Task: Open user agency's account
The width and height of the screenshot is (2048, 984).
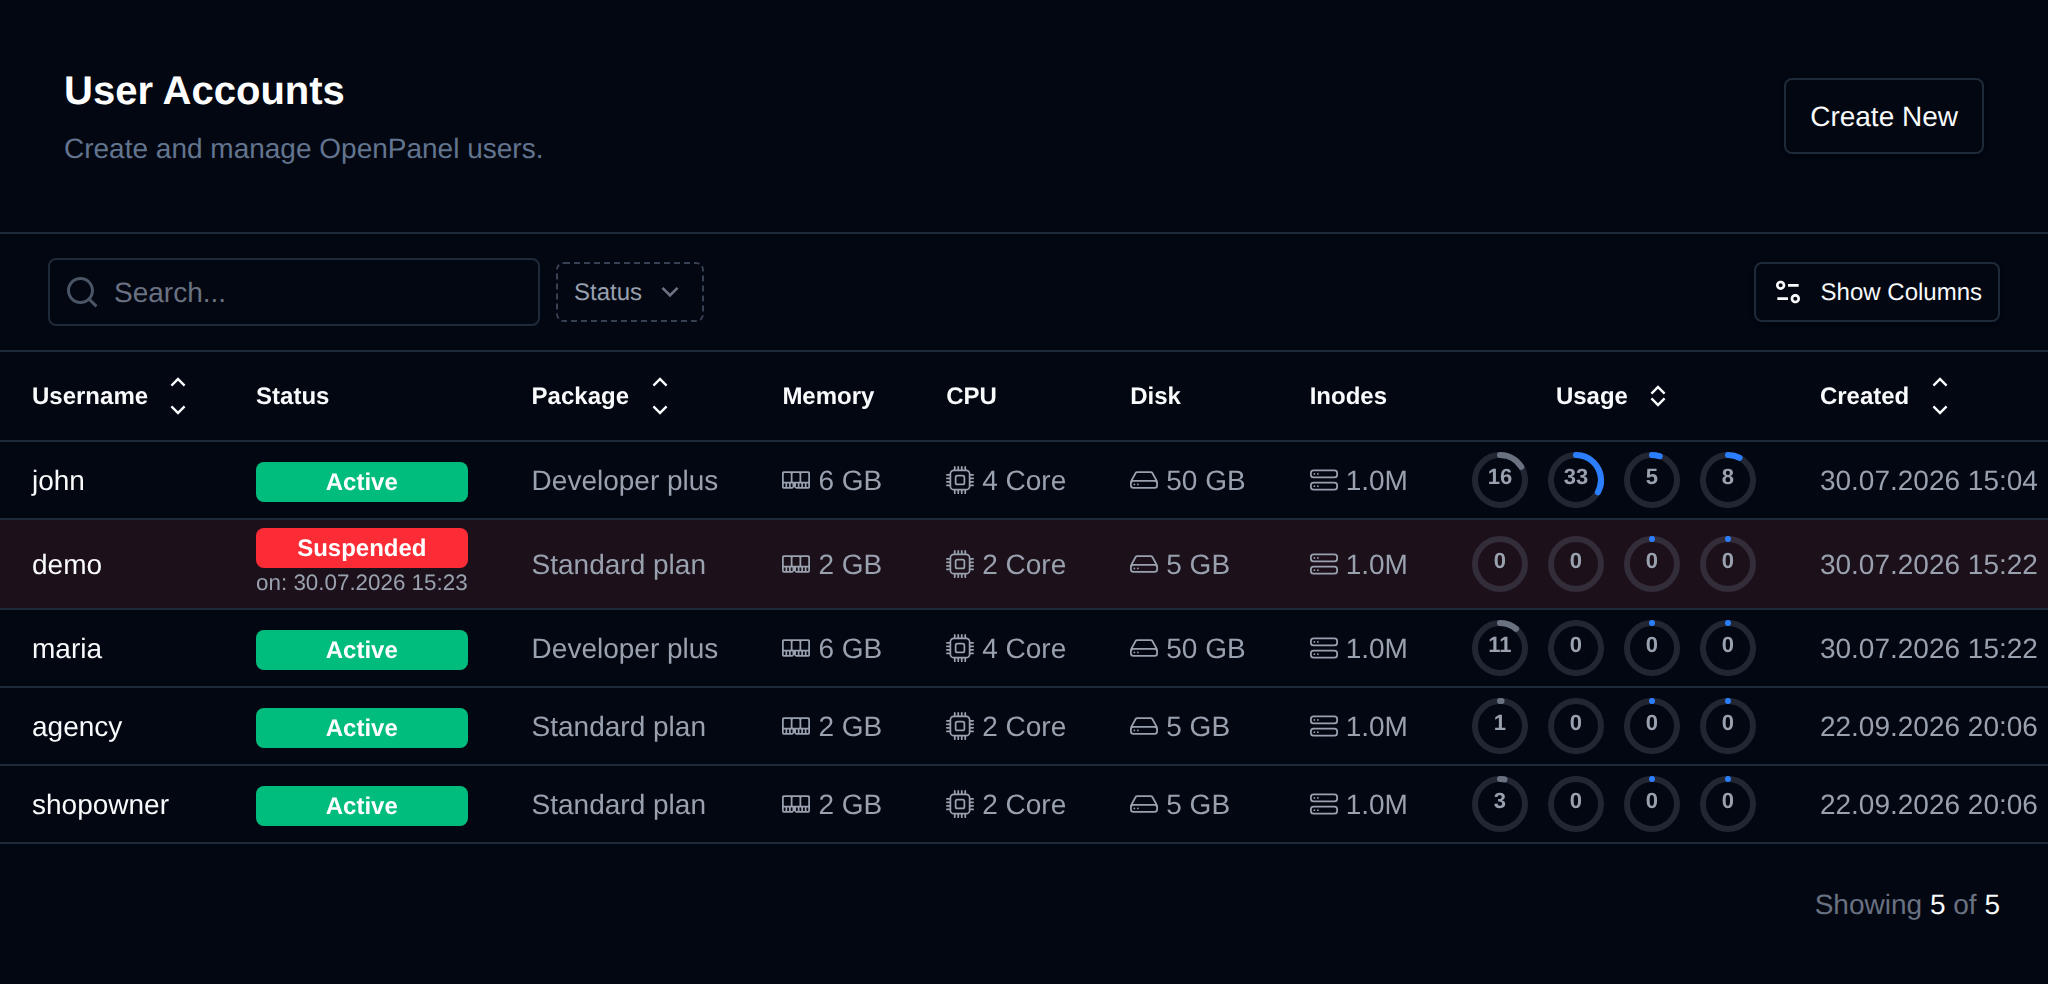Action: click(x=77, y=727)
